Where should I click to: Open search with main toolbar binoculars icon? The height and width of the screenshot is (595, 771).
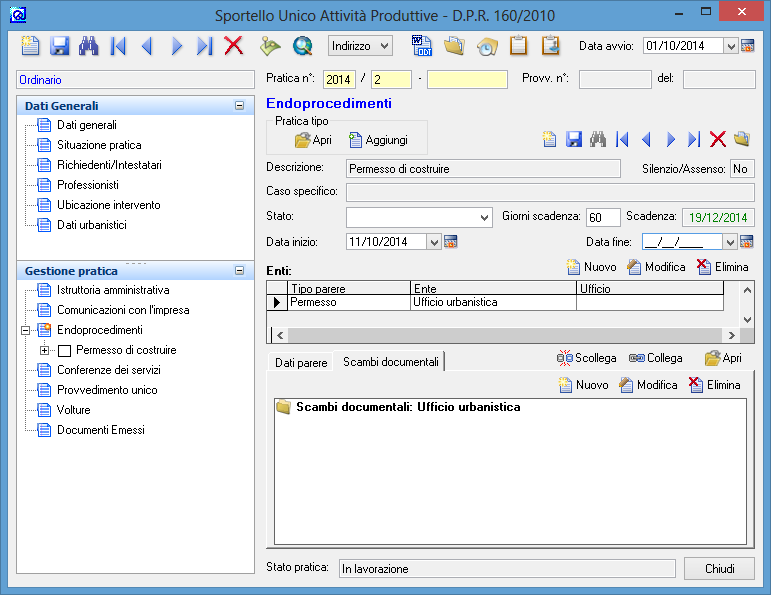89,46
